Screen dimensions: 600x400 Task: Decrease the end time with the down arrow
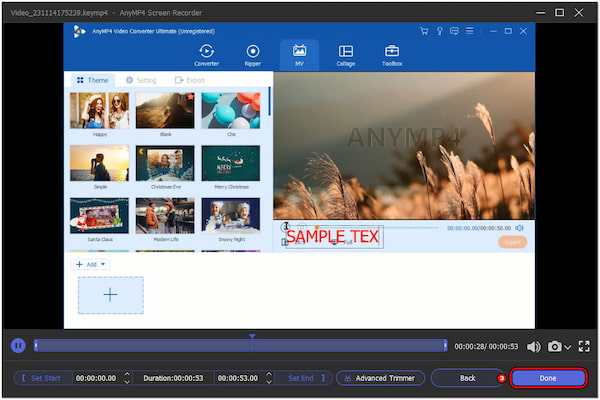coord(269,382)
